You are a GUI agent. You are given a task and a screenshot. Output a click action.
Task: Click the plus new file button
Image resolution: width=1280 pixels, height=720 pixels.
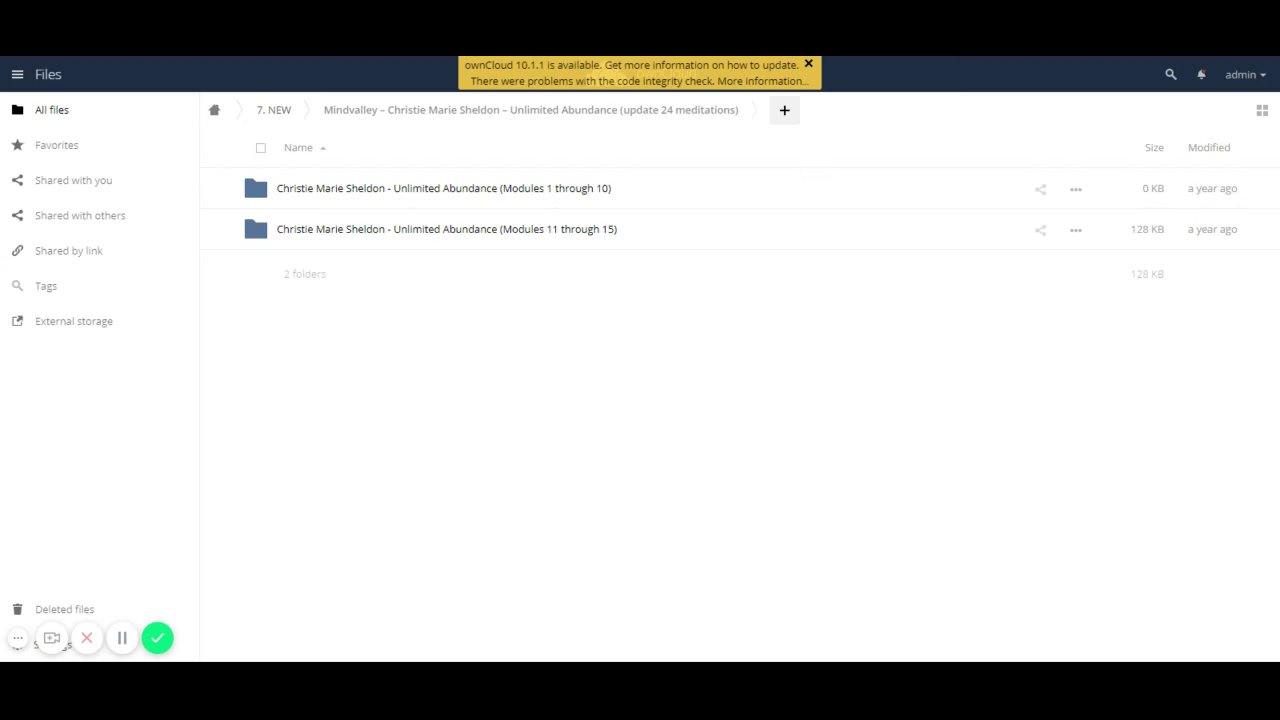click(x=784, y=110)
